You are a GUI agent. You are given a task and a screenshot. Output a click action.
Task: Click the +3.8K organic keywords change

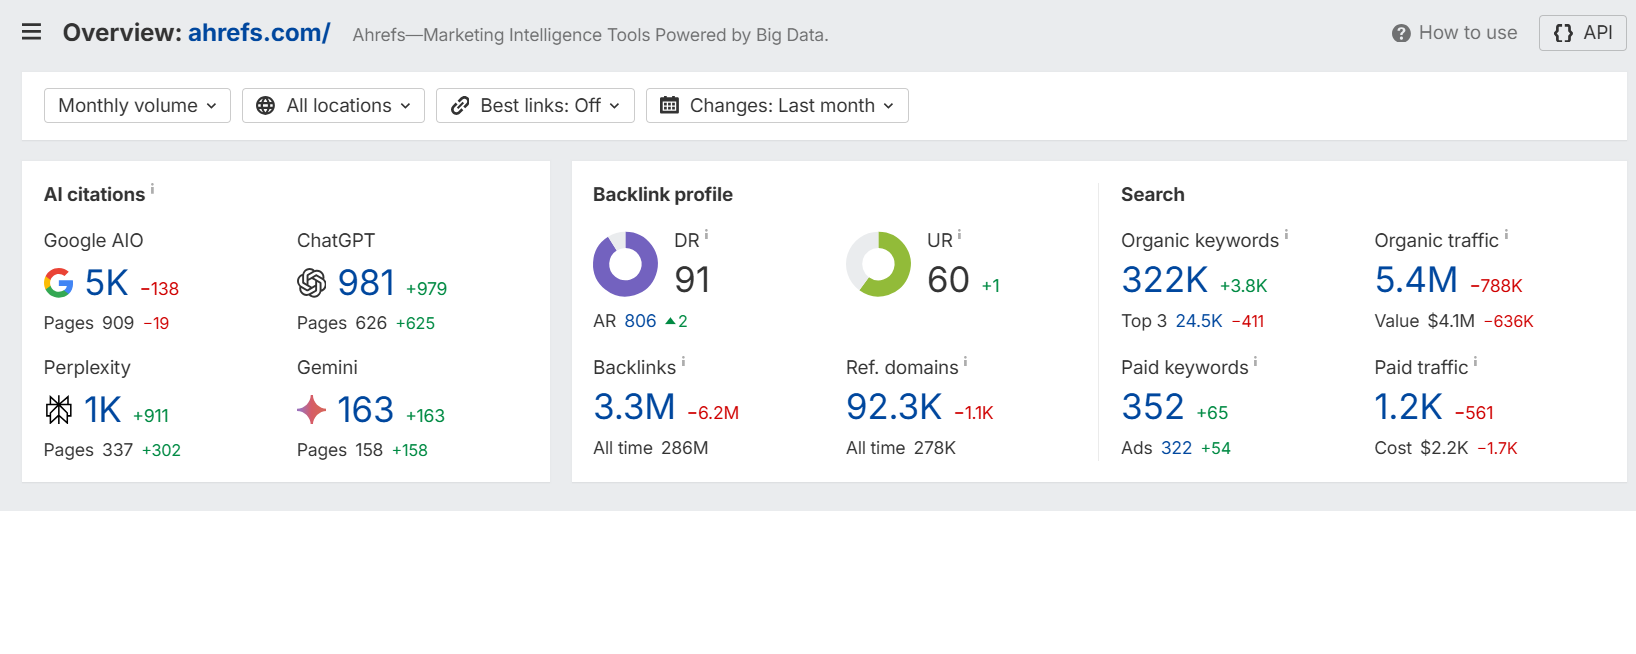click(1244, 286)
